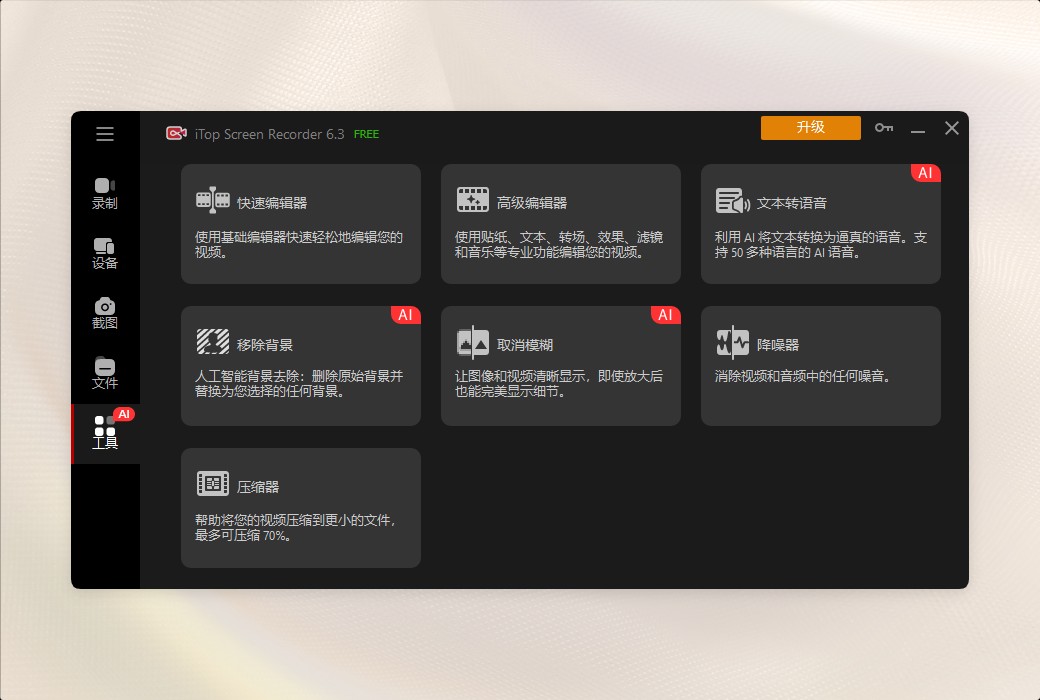
Task: Select the 取消模糊 unblur image icon
Action: tap(472, 340)
